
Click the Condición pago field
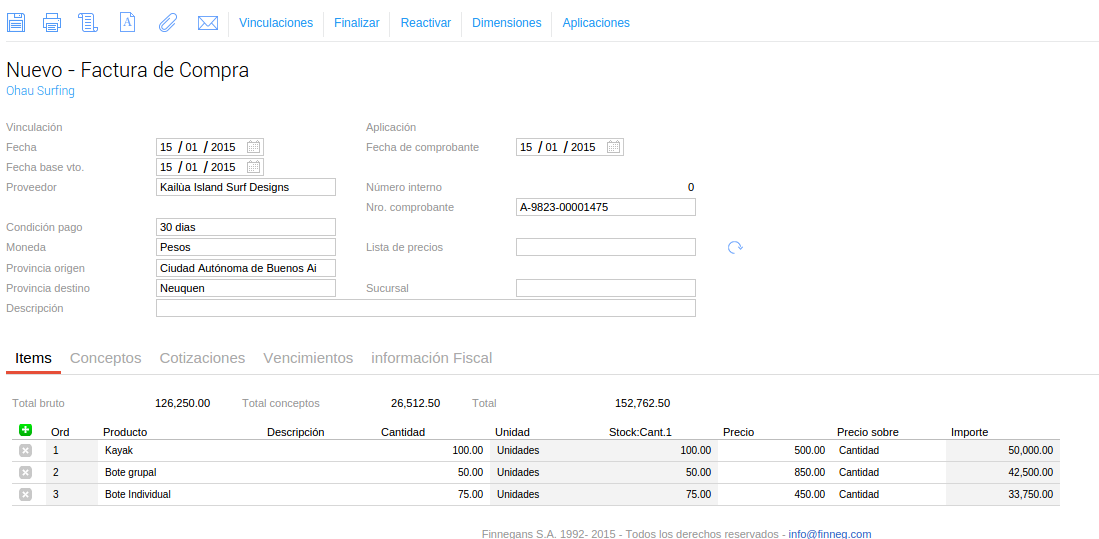point(246,227)
